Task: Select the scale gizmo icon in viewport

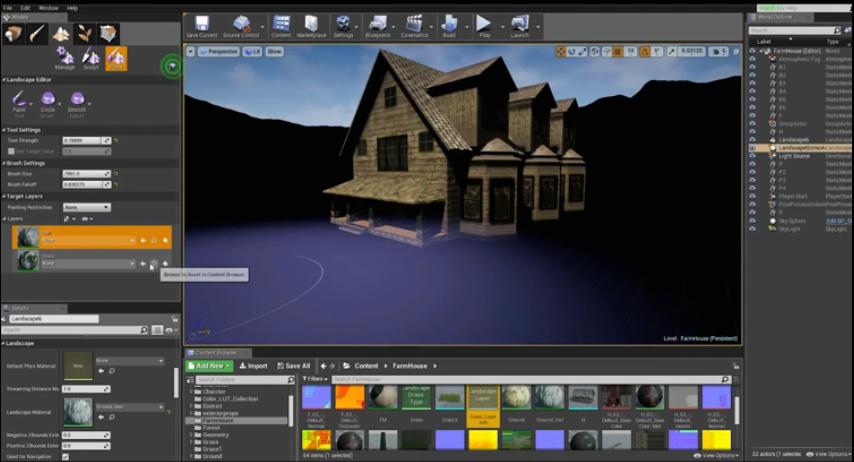Action: pos(582,52)
